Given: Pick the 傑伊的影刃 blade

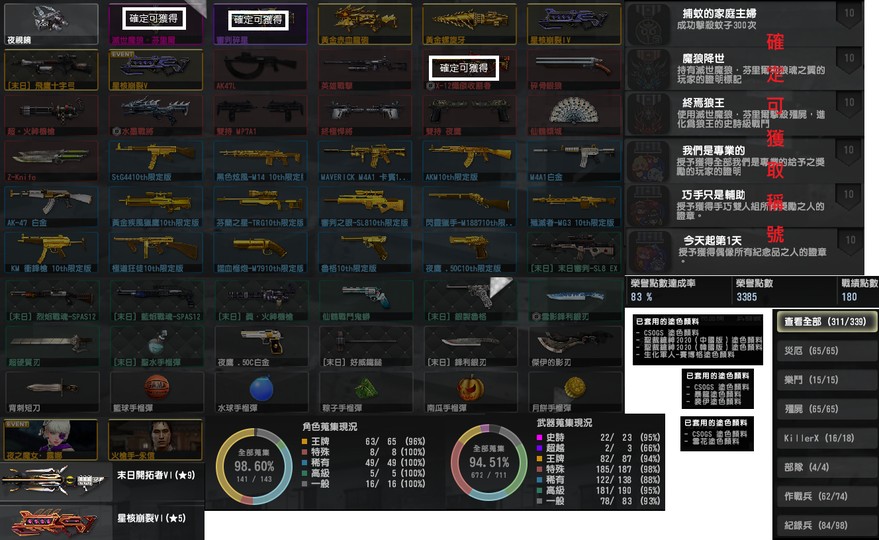Looking at the screenshot, I should [x=574, y=347].
